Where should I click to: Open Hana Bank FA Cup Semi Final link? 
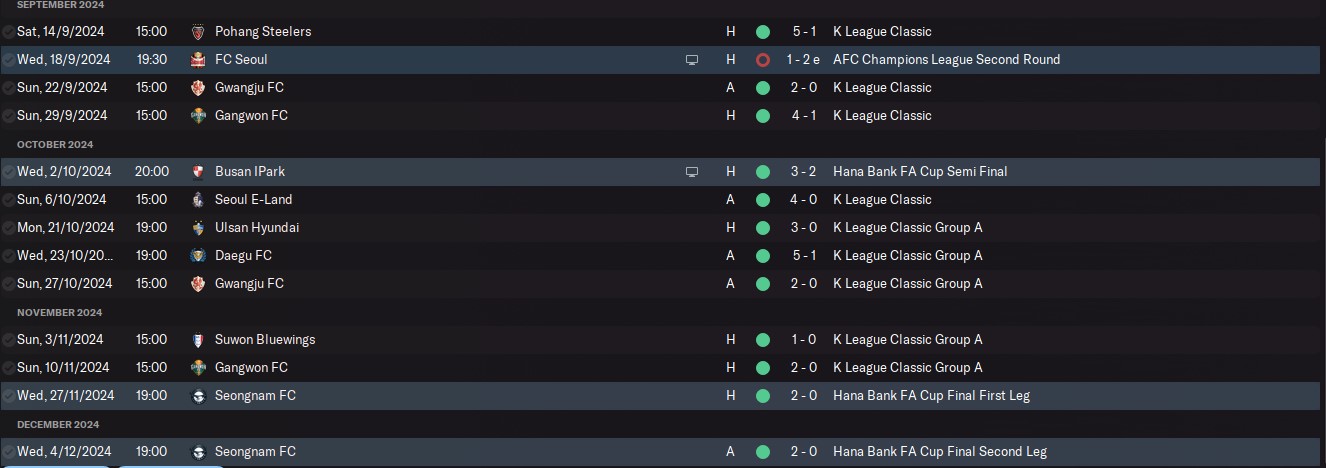point(920,172)
